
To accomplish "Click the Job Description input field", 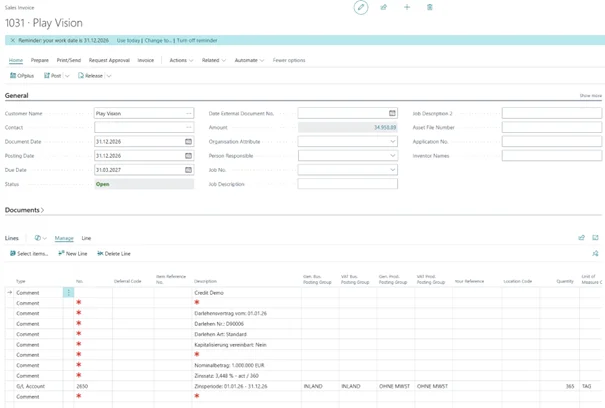I will click(347, 184).
